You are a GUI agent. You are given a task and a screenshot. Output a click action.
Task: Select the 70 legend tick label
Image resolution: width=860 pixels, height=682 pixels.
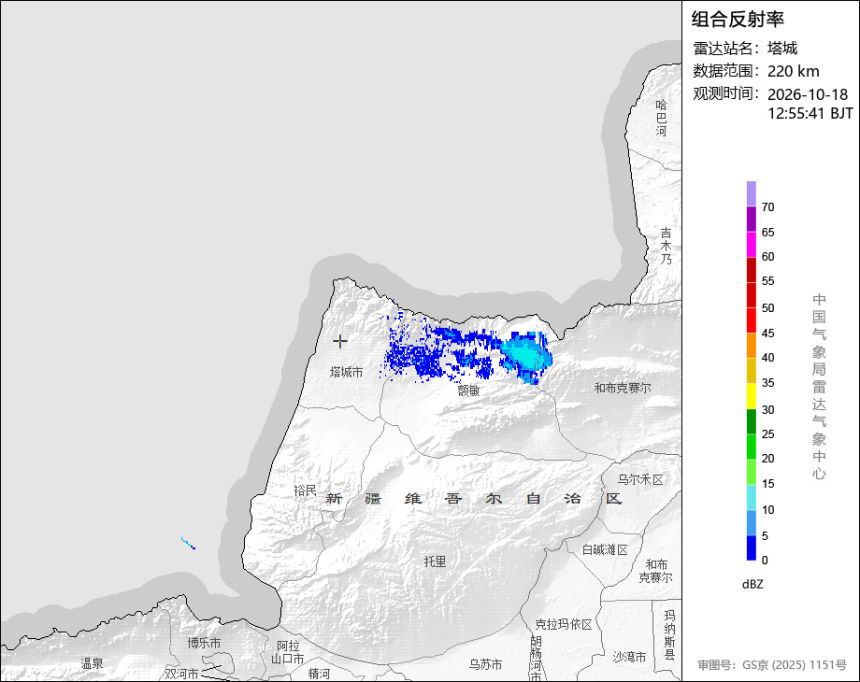pyautogui.click(x=768, y=207)
